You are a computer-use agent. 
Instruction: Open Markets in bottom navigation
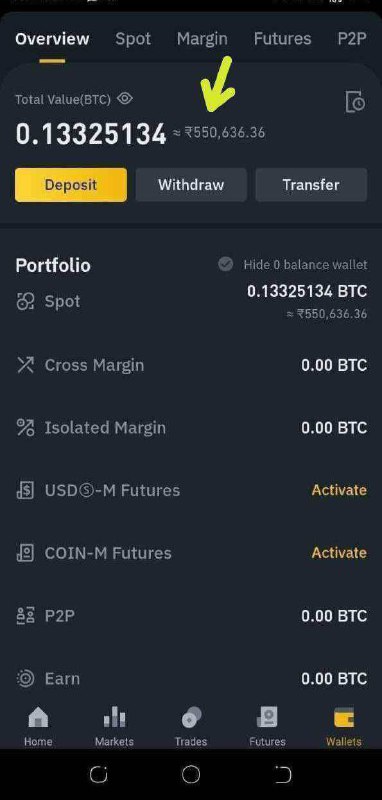click(114, 727)
